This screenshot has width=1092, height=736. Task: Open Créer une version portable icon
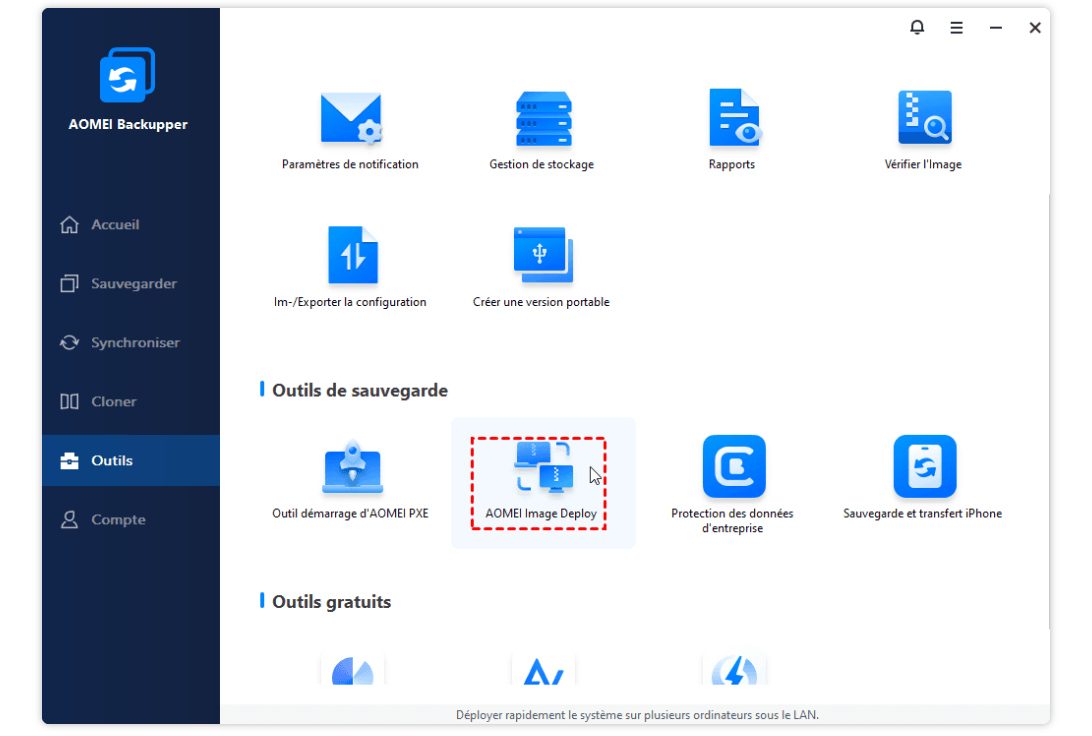click(x=543, y=255)
